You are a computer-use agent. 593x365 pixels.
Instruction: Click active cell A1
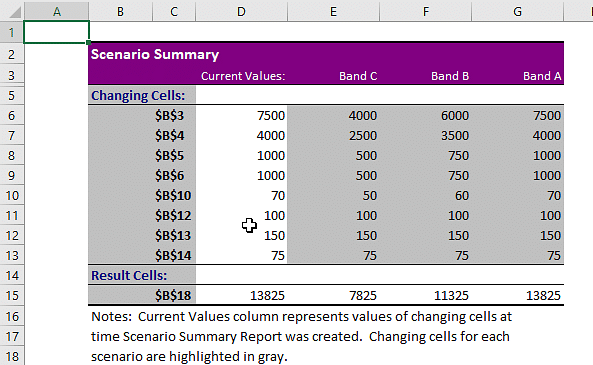[56, 32]
